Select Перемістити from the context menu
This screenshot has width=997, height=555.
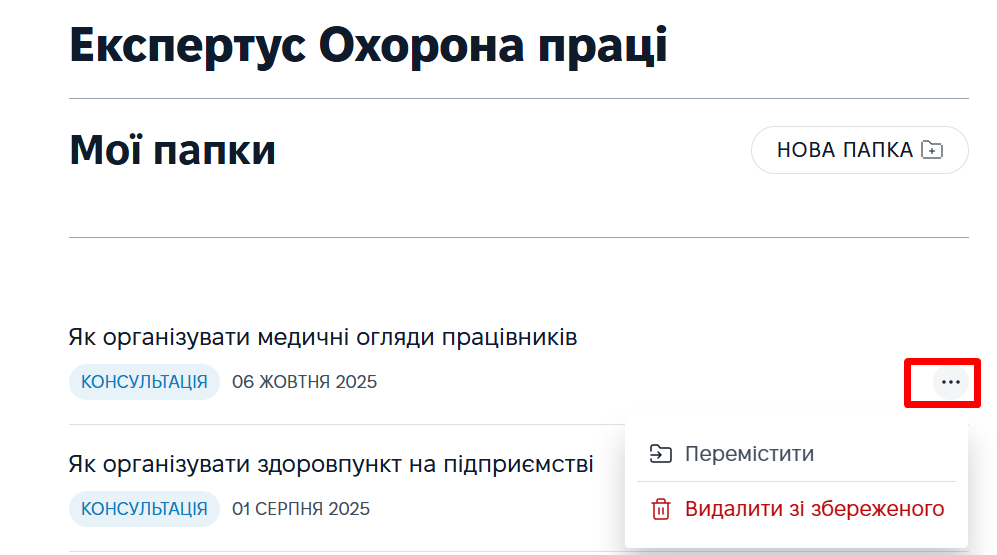point(749,454)
